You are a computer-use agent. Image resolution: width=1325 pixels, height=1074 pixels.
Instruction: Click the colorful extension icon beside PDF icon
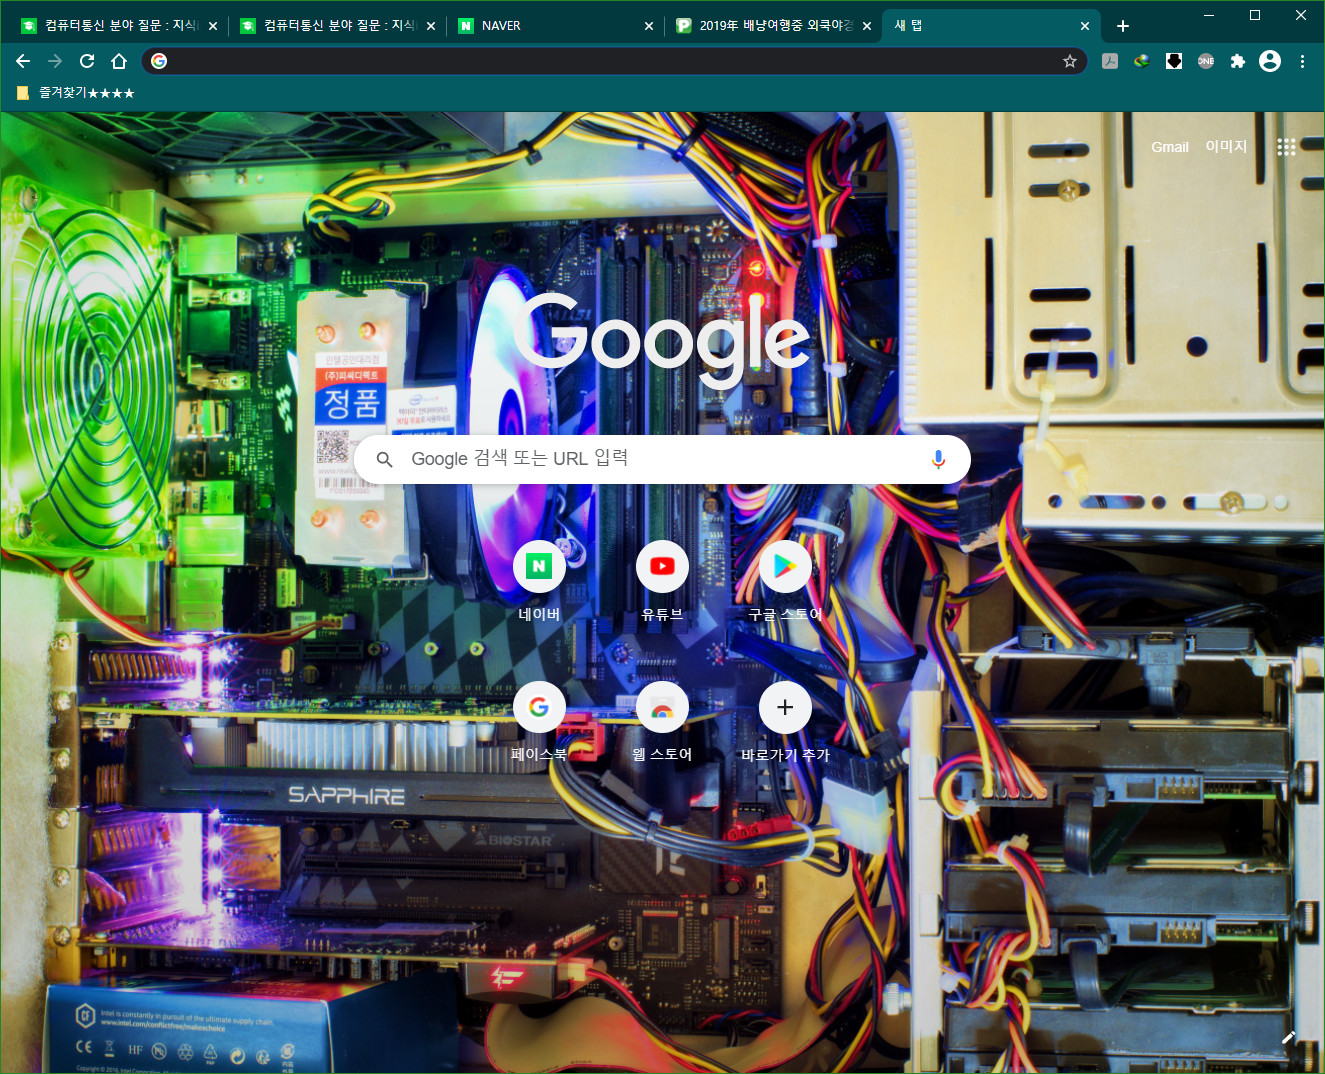(1142, 61)
